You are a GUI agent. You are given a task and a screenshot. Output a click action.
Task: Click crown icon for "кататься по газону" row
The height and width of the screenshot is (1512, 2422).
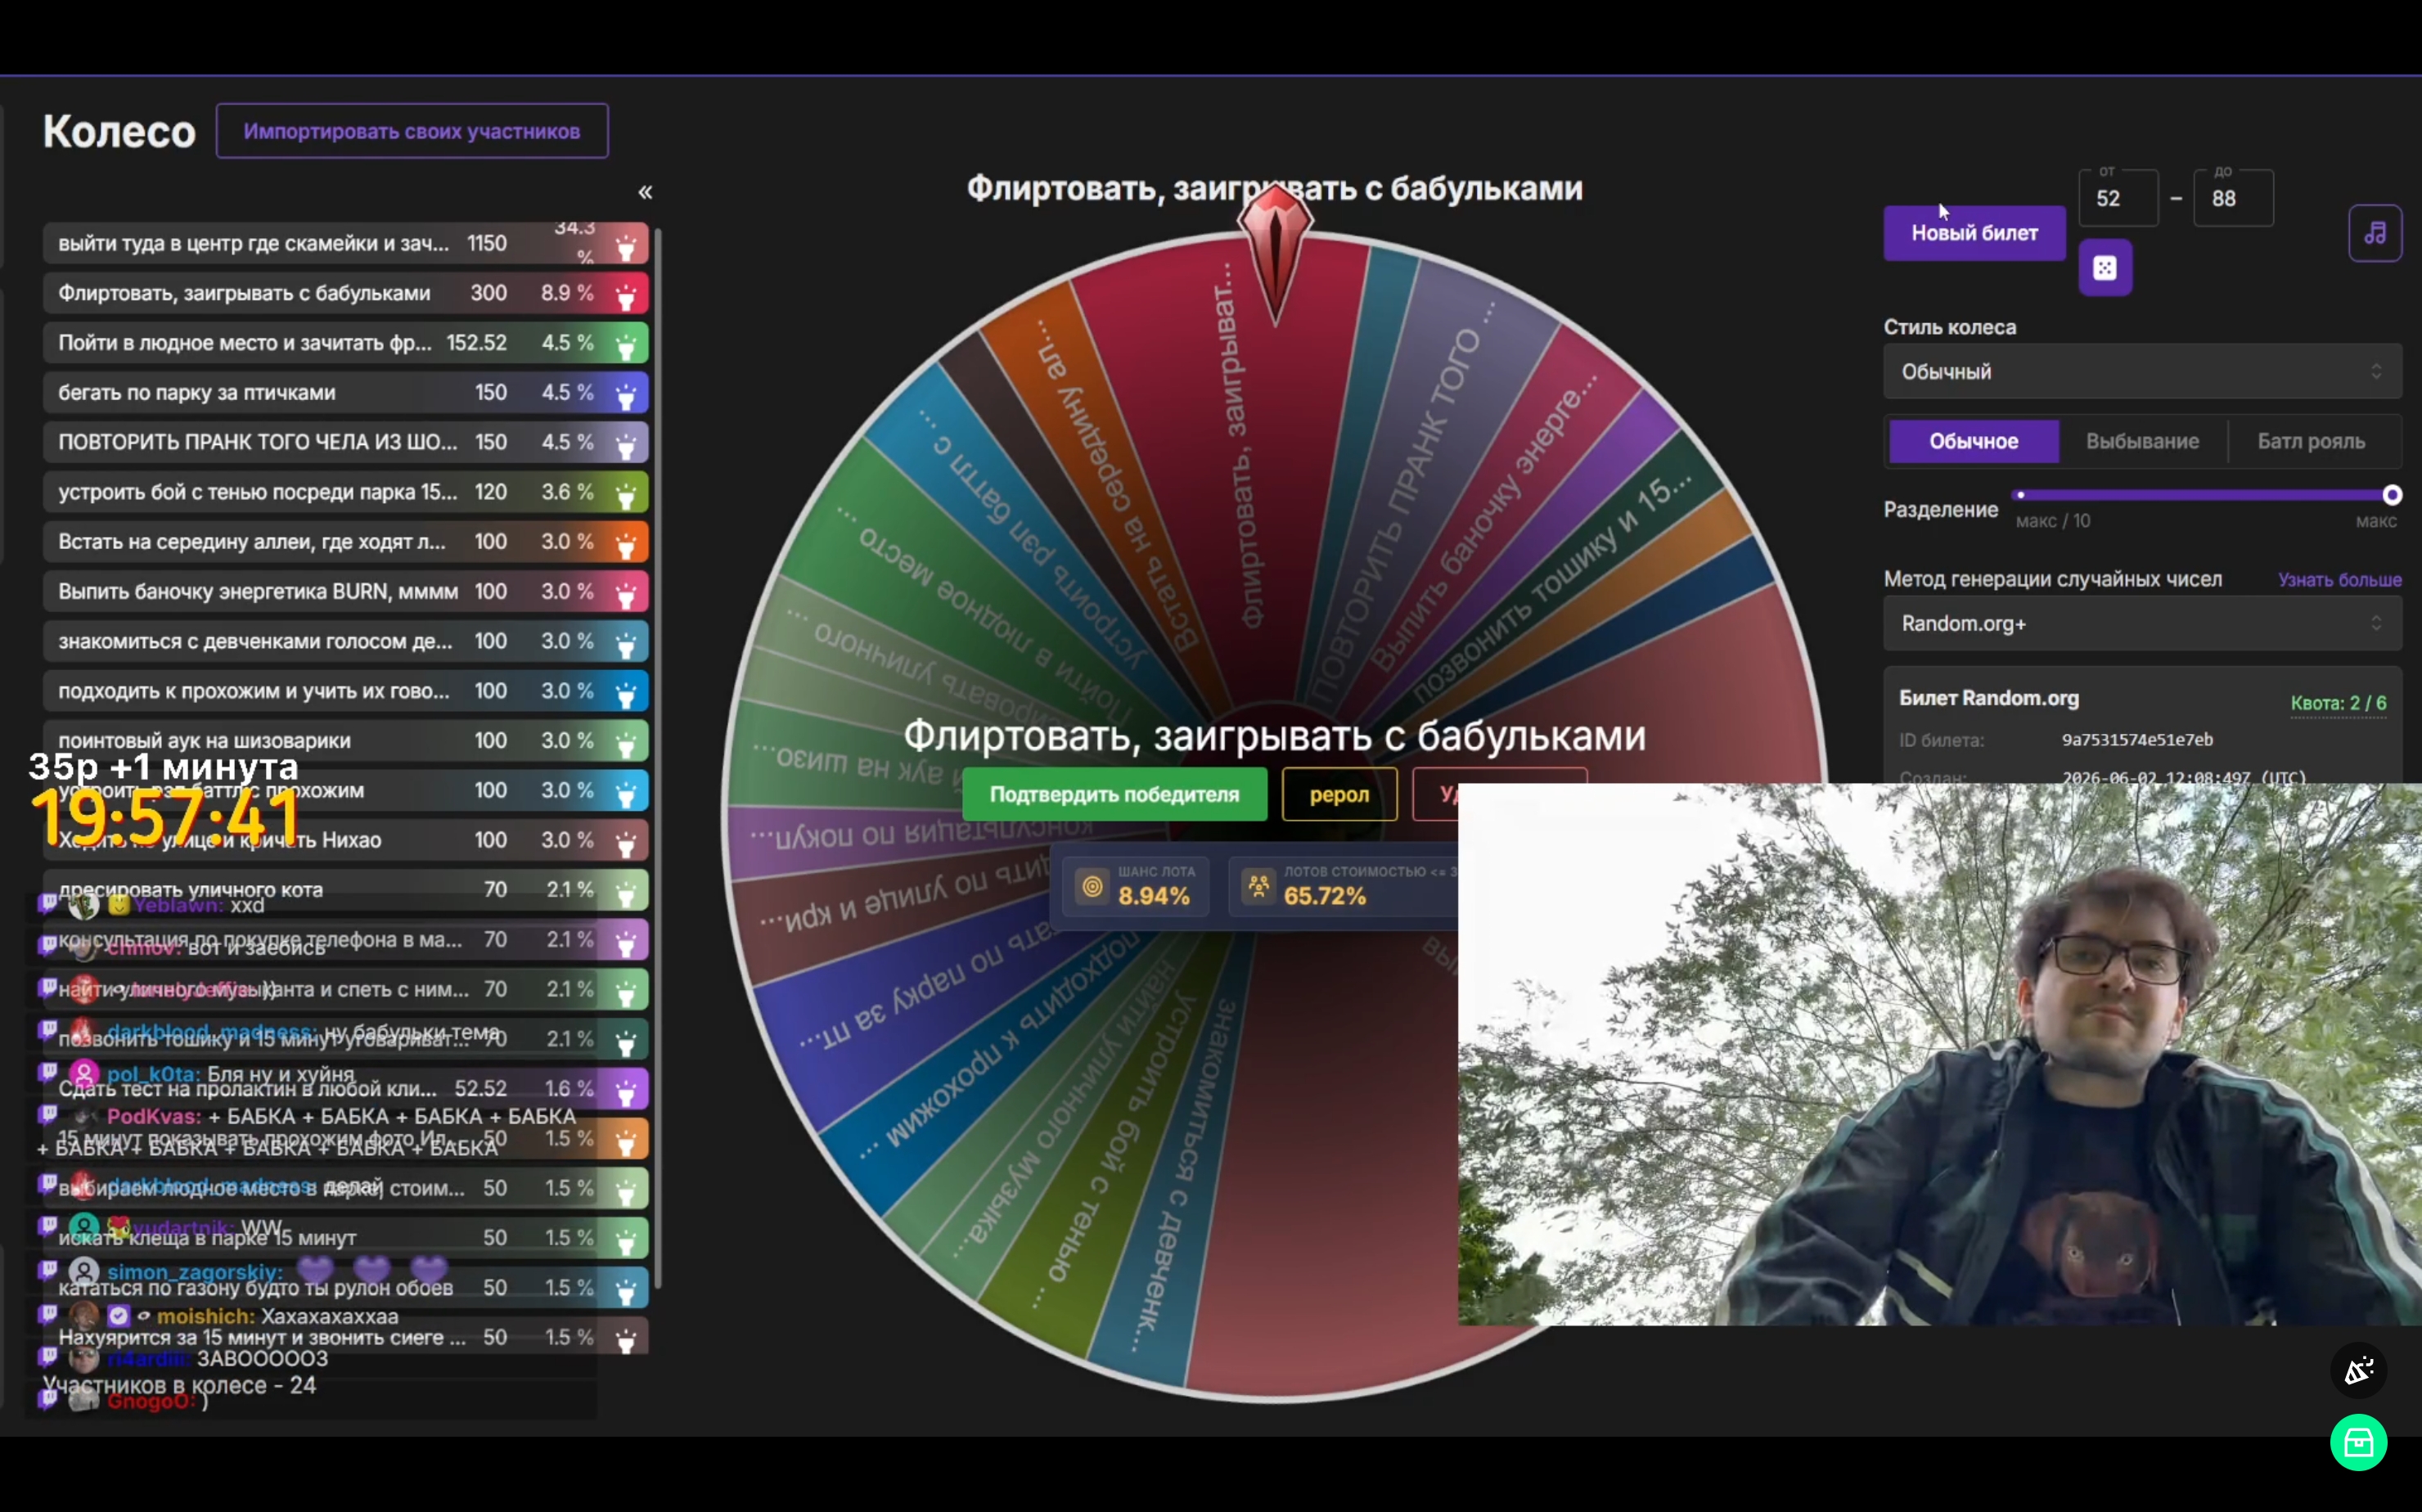coord(626,1290)
